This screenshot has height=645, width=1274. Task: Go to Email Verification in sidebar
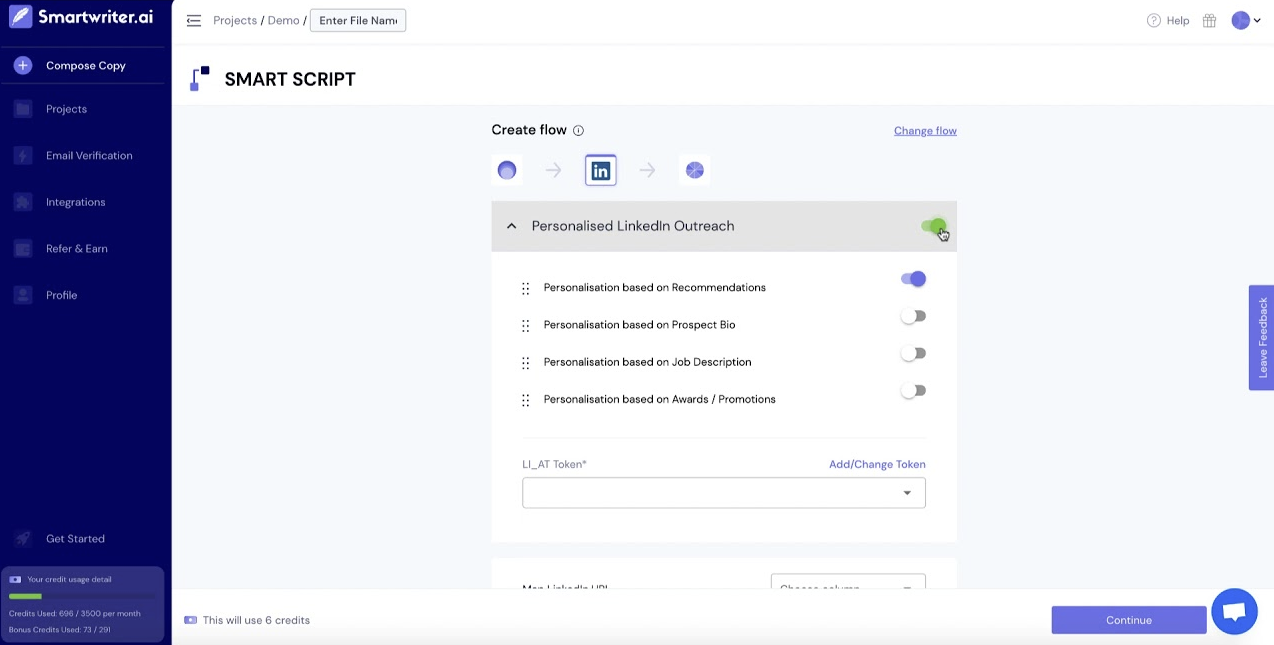89,156
